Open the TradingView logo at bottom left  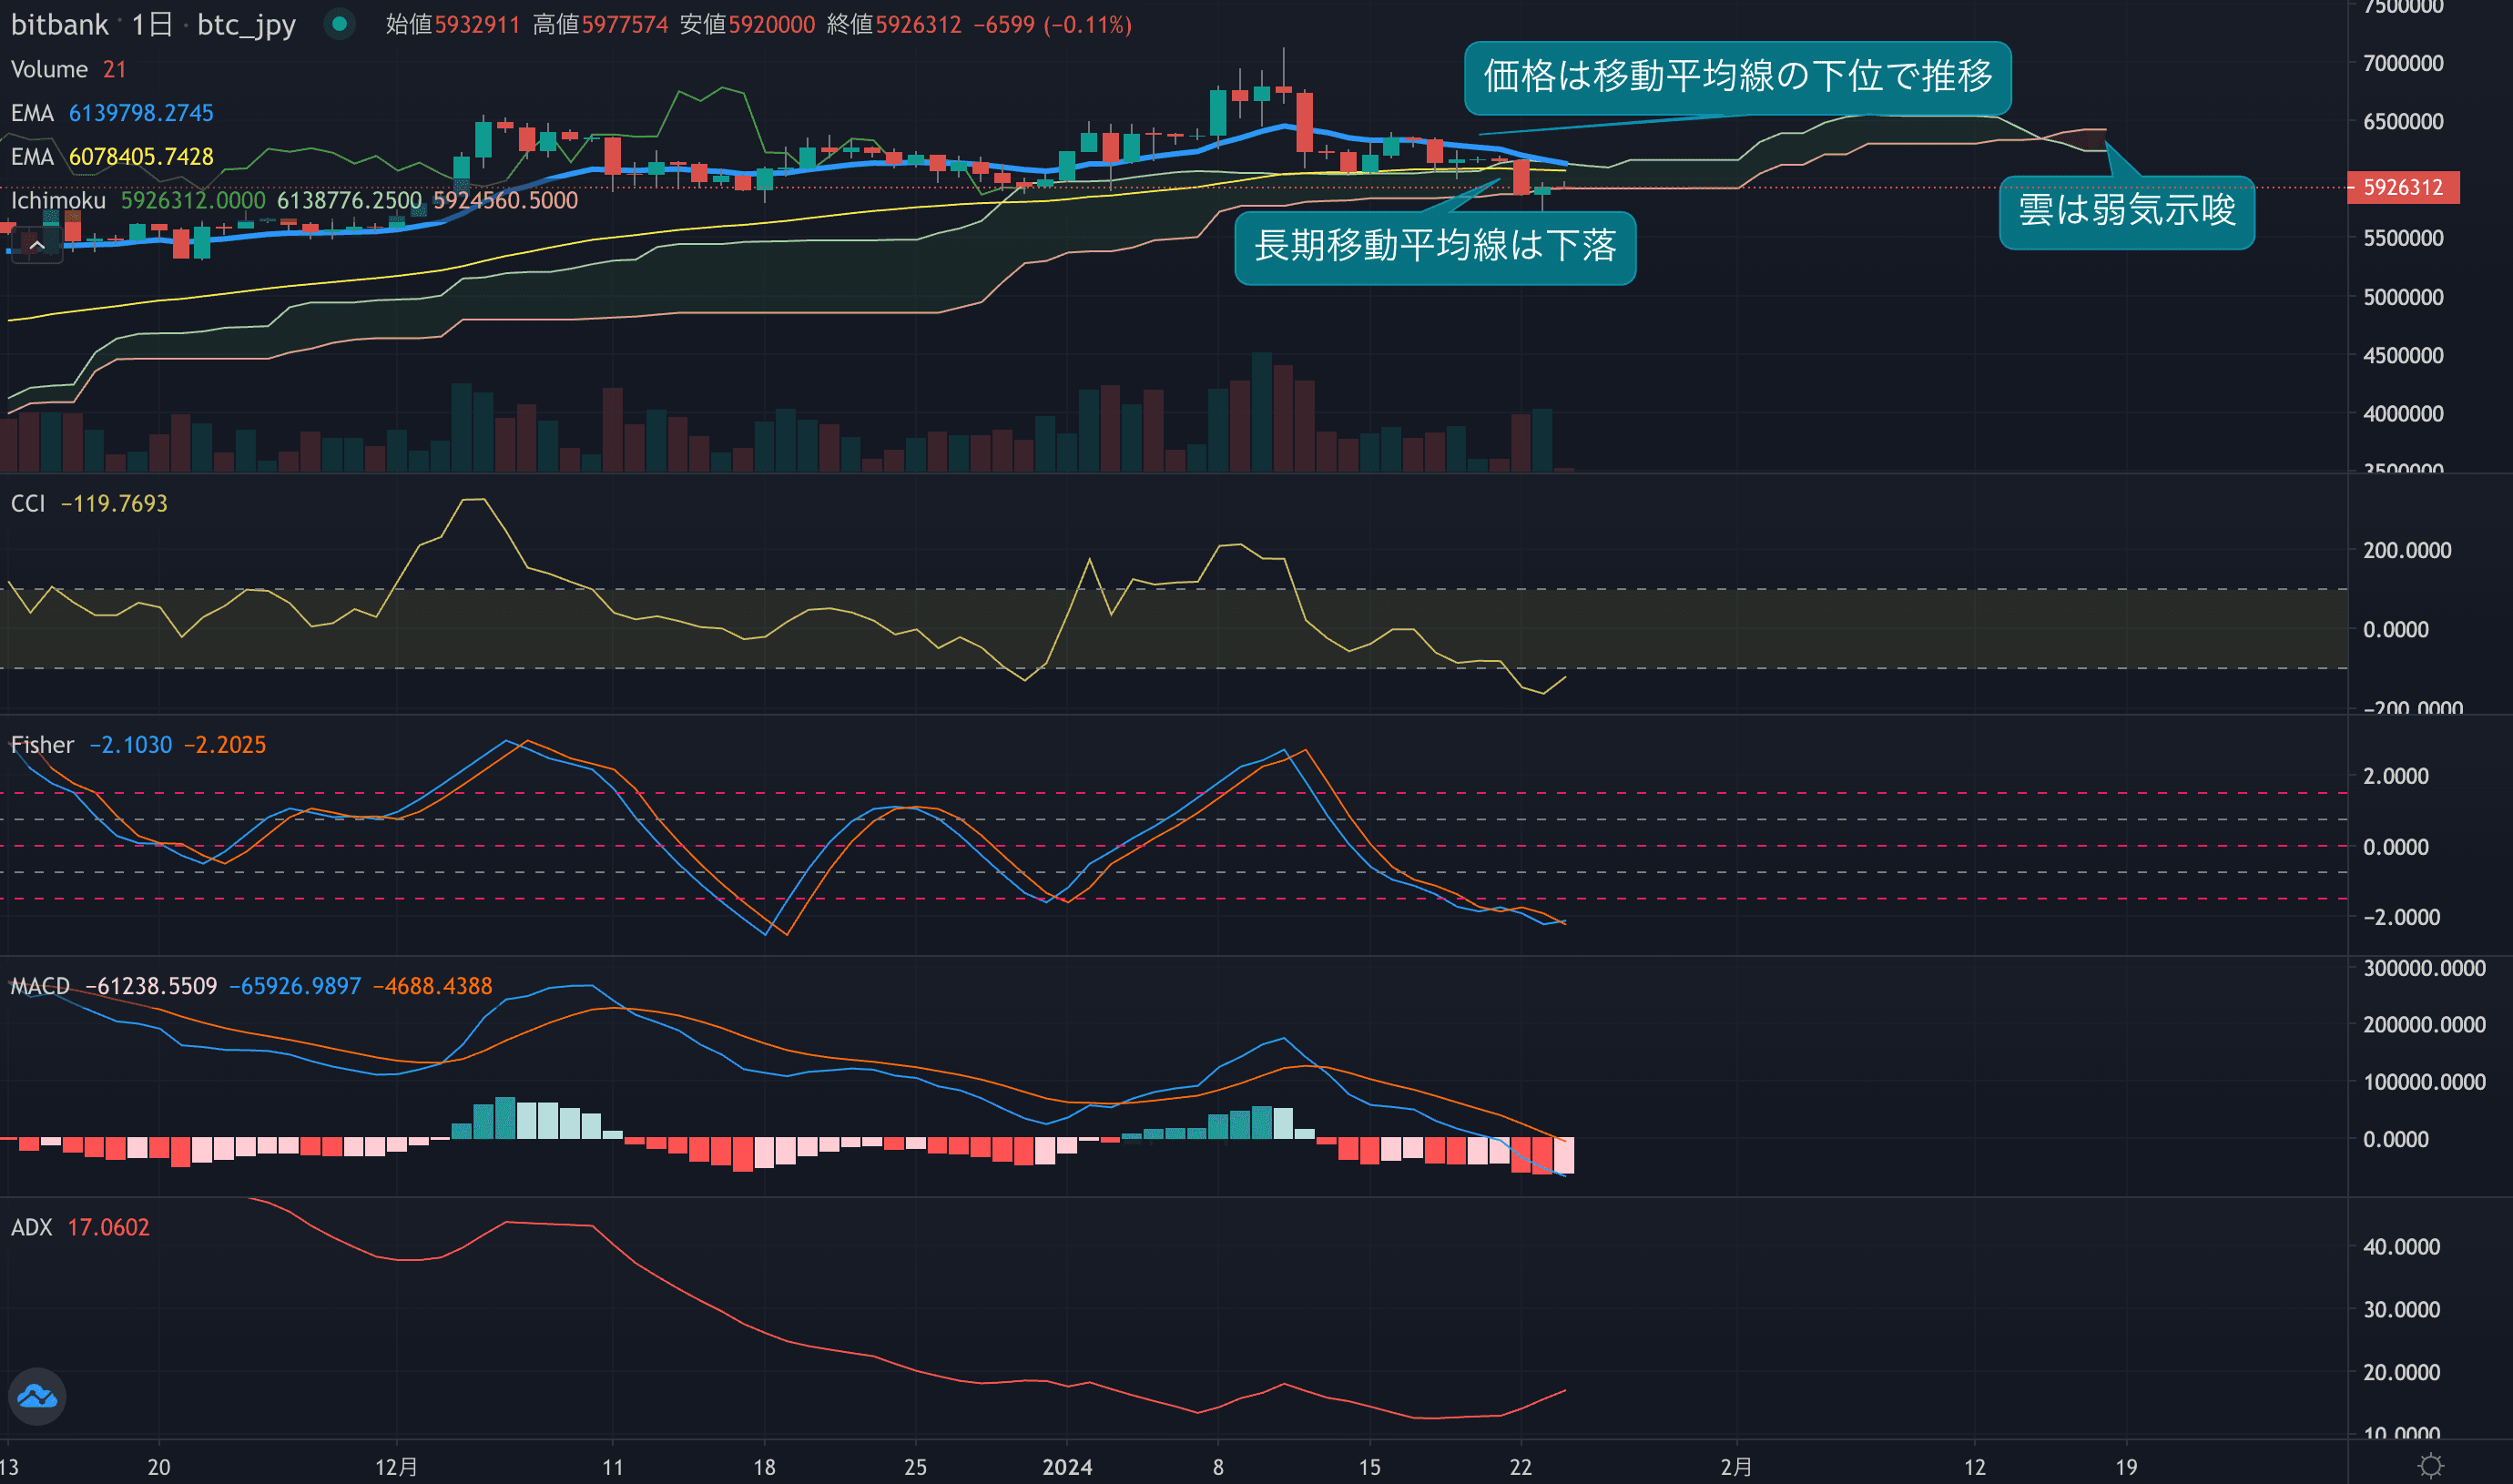pos(37,1396)
